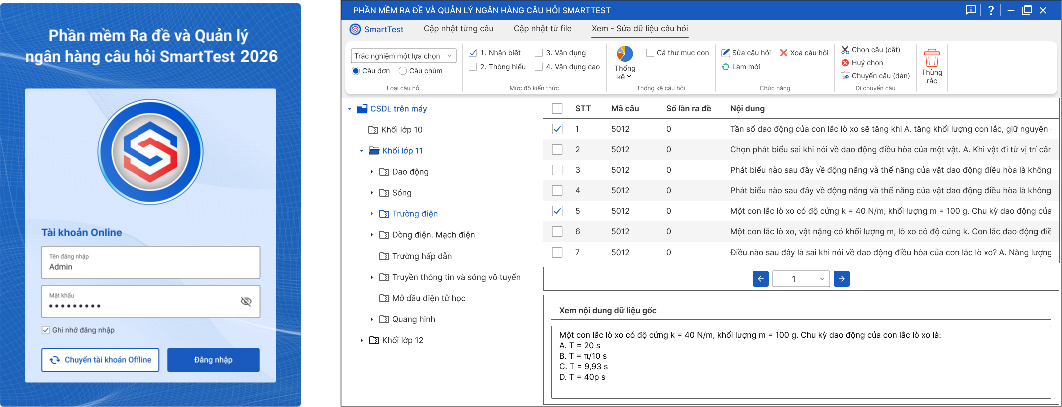
Task: Click the Thùng rác trash bin icon
Action: pyautogui.click(x=932, y=59)
